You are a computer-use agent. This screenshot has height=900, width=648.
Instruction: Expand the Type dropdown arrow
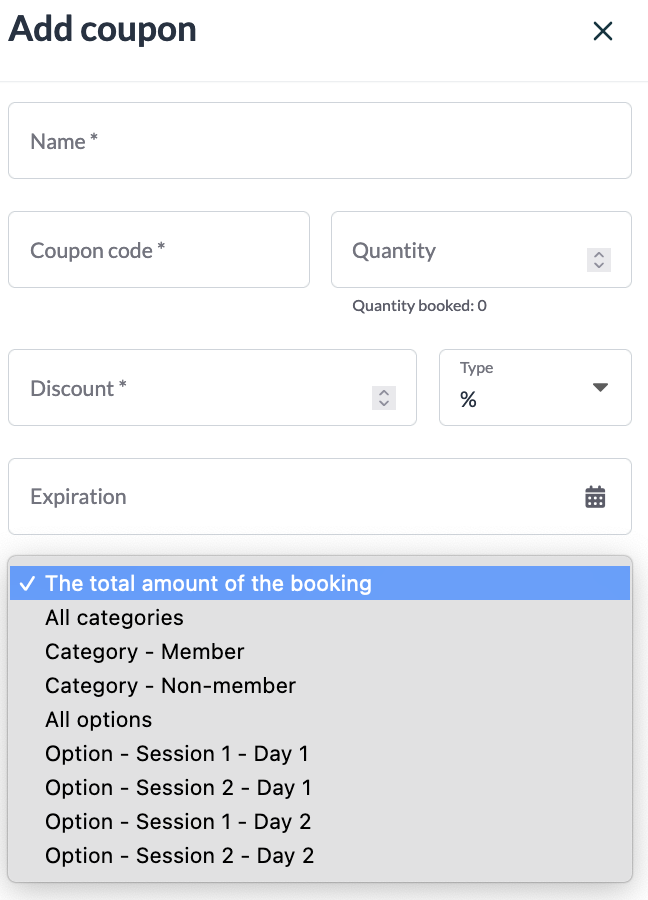(x=600, y=387)
